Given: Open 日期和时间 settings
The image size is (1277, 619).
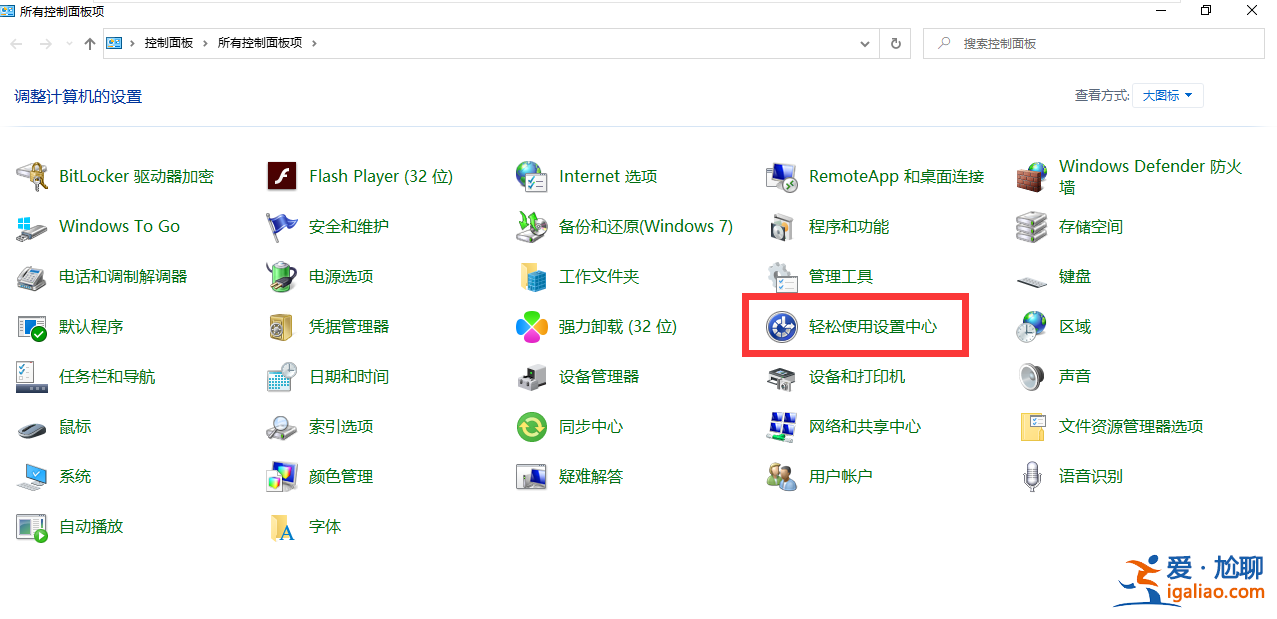Looking at the screenshot, I should tap(348, 376).
